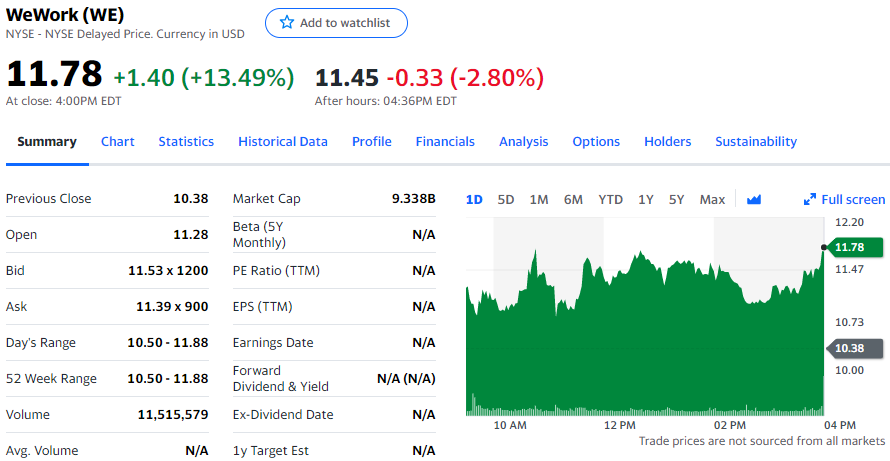Click the star icon in Add to watchlist
The image size is (890, 461).
click(287, 23)
